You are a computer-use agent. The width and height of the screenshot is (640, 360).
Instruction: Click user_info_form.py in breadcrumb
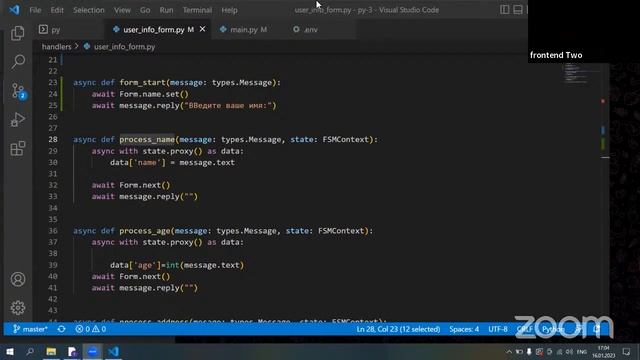pos(124,47)
